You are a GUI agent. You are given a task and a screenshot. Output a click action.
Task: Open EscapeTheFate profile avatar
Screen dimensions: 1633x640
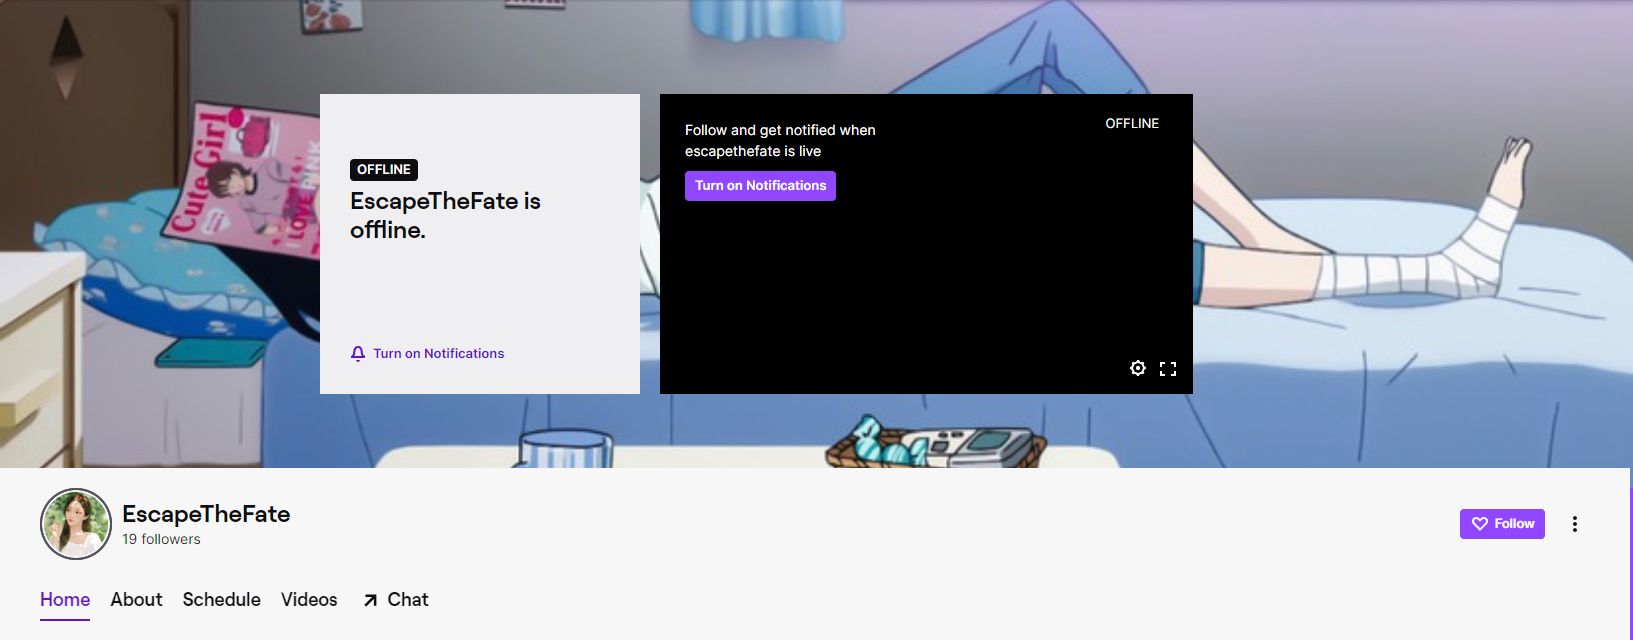[x=76, y=524]
